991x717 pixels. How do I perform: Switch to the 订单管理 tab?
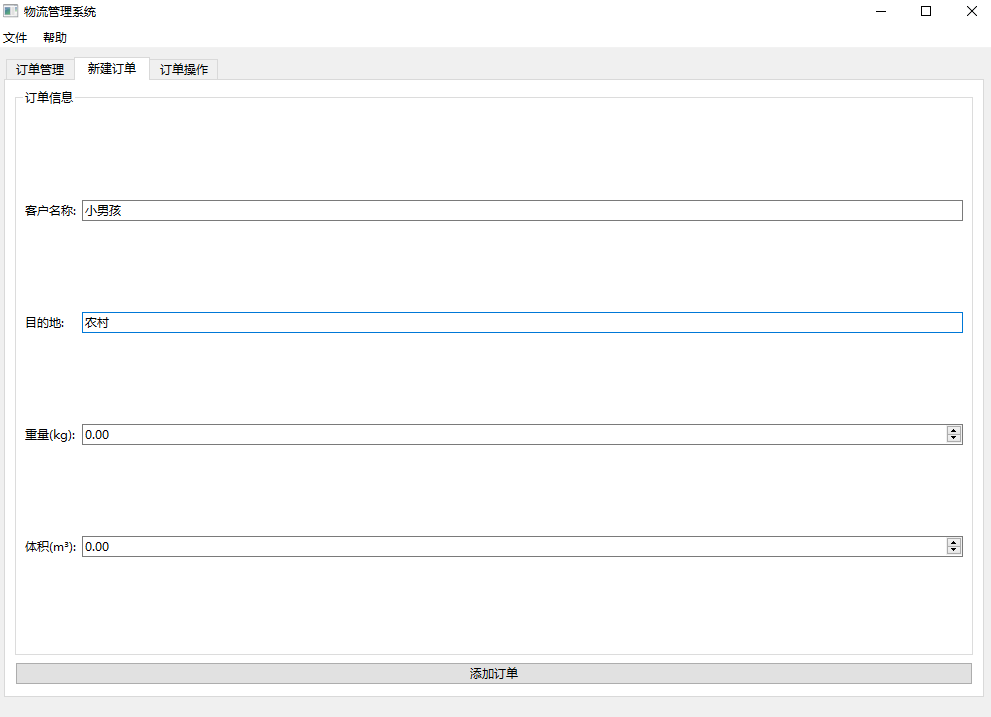click(40, 70)
